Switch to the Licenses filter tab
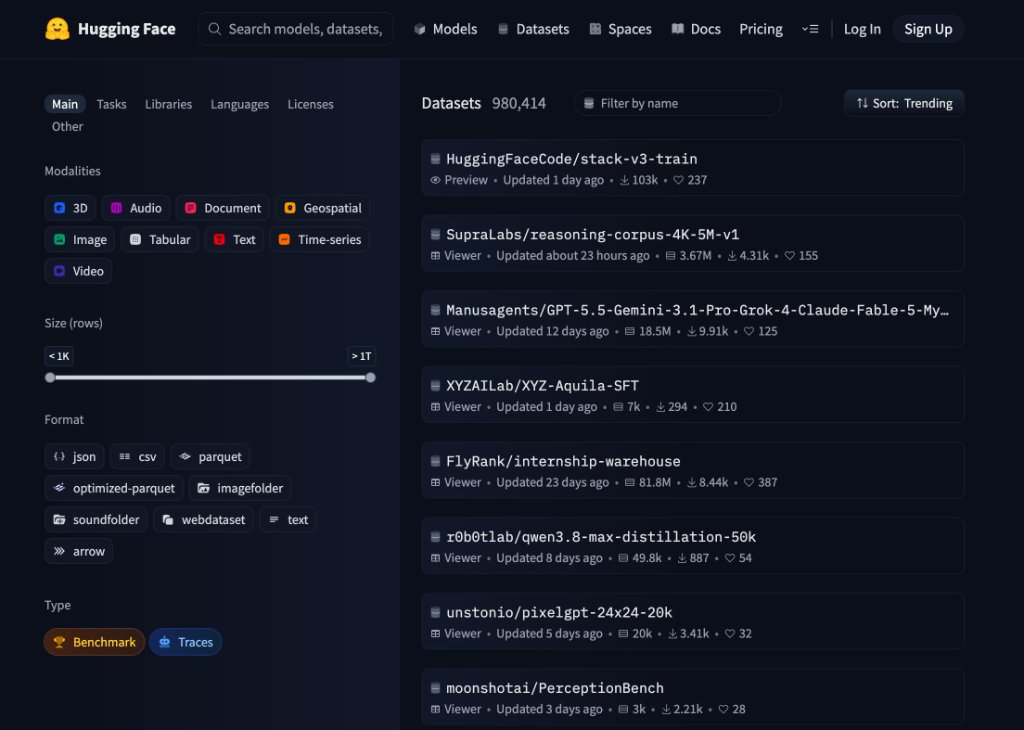This screenshot has width=1024, height=730. 310,104
